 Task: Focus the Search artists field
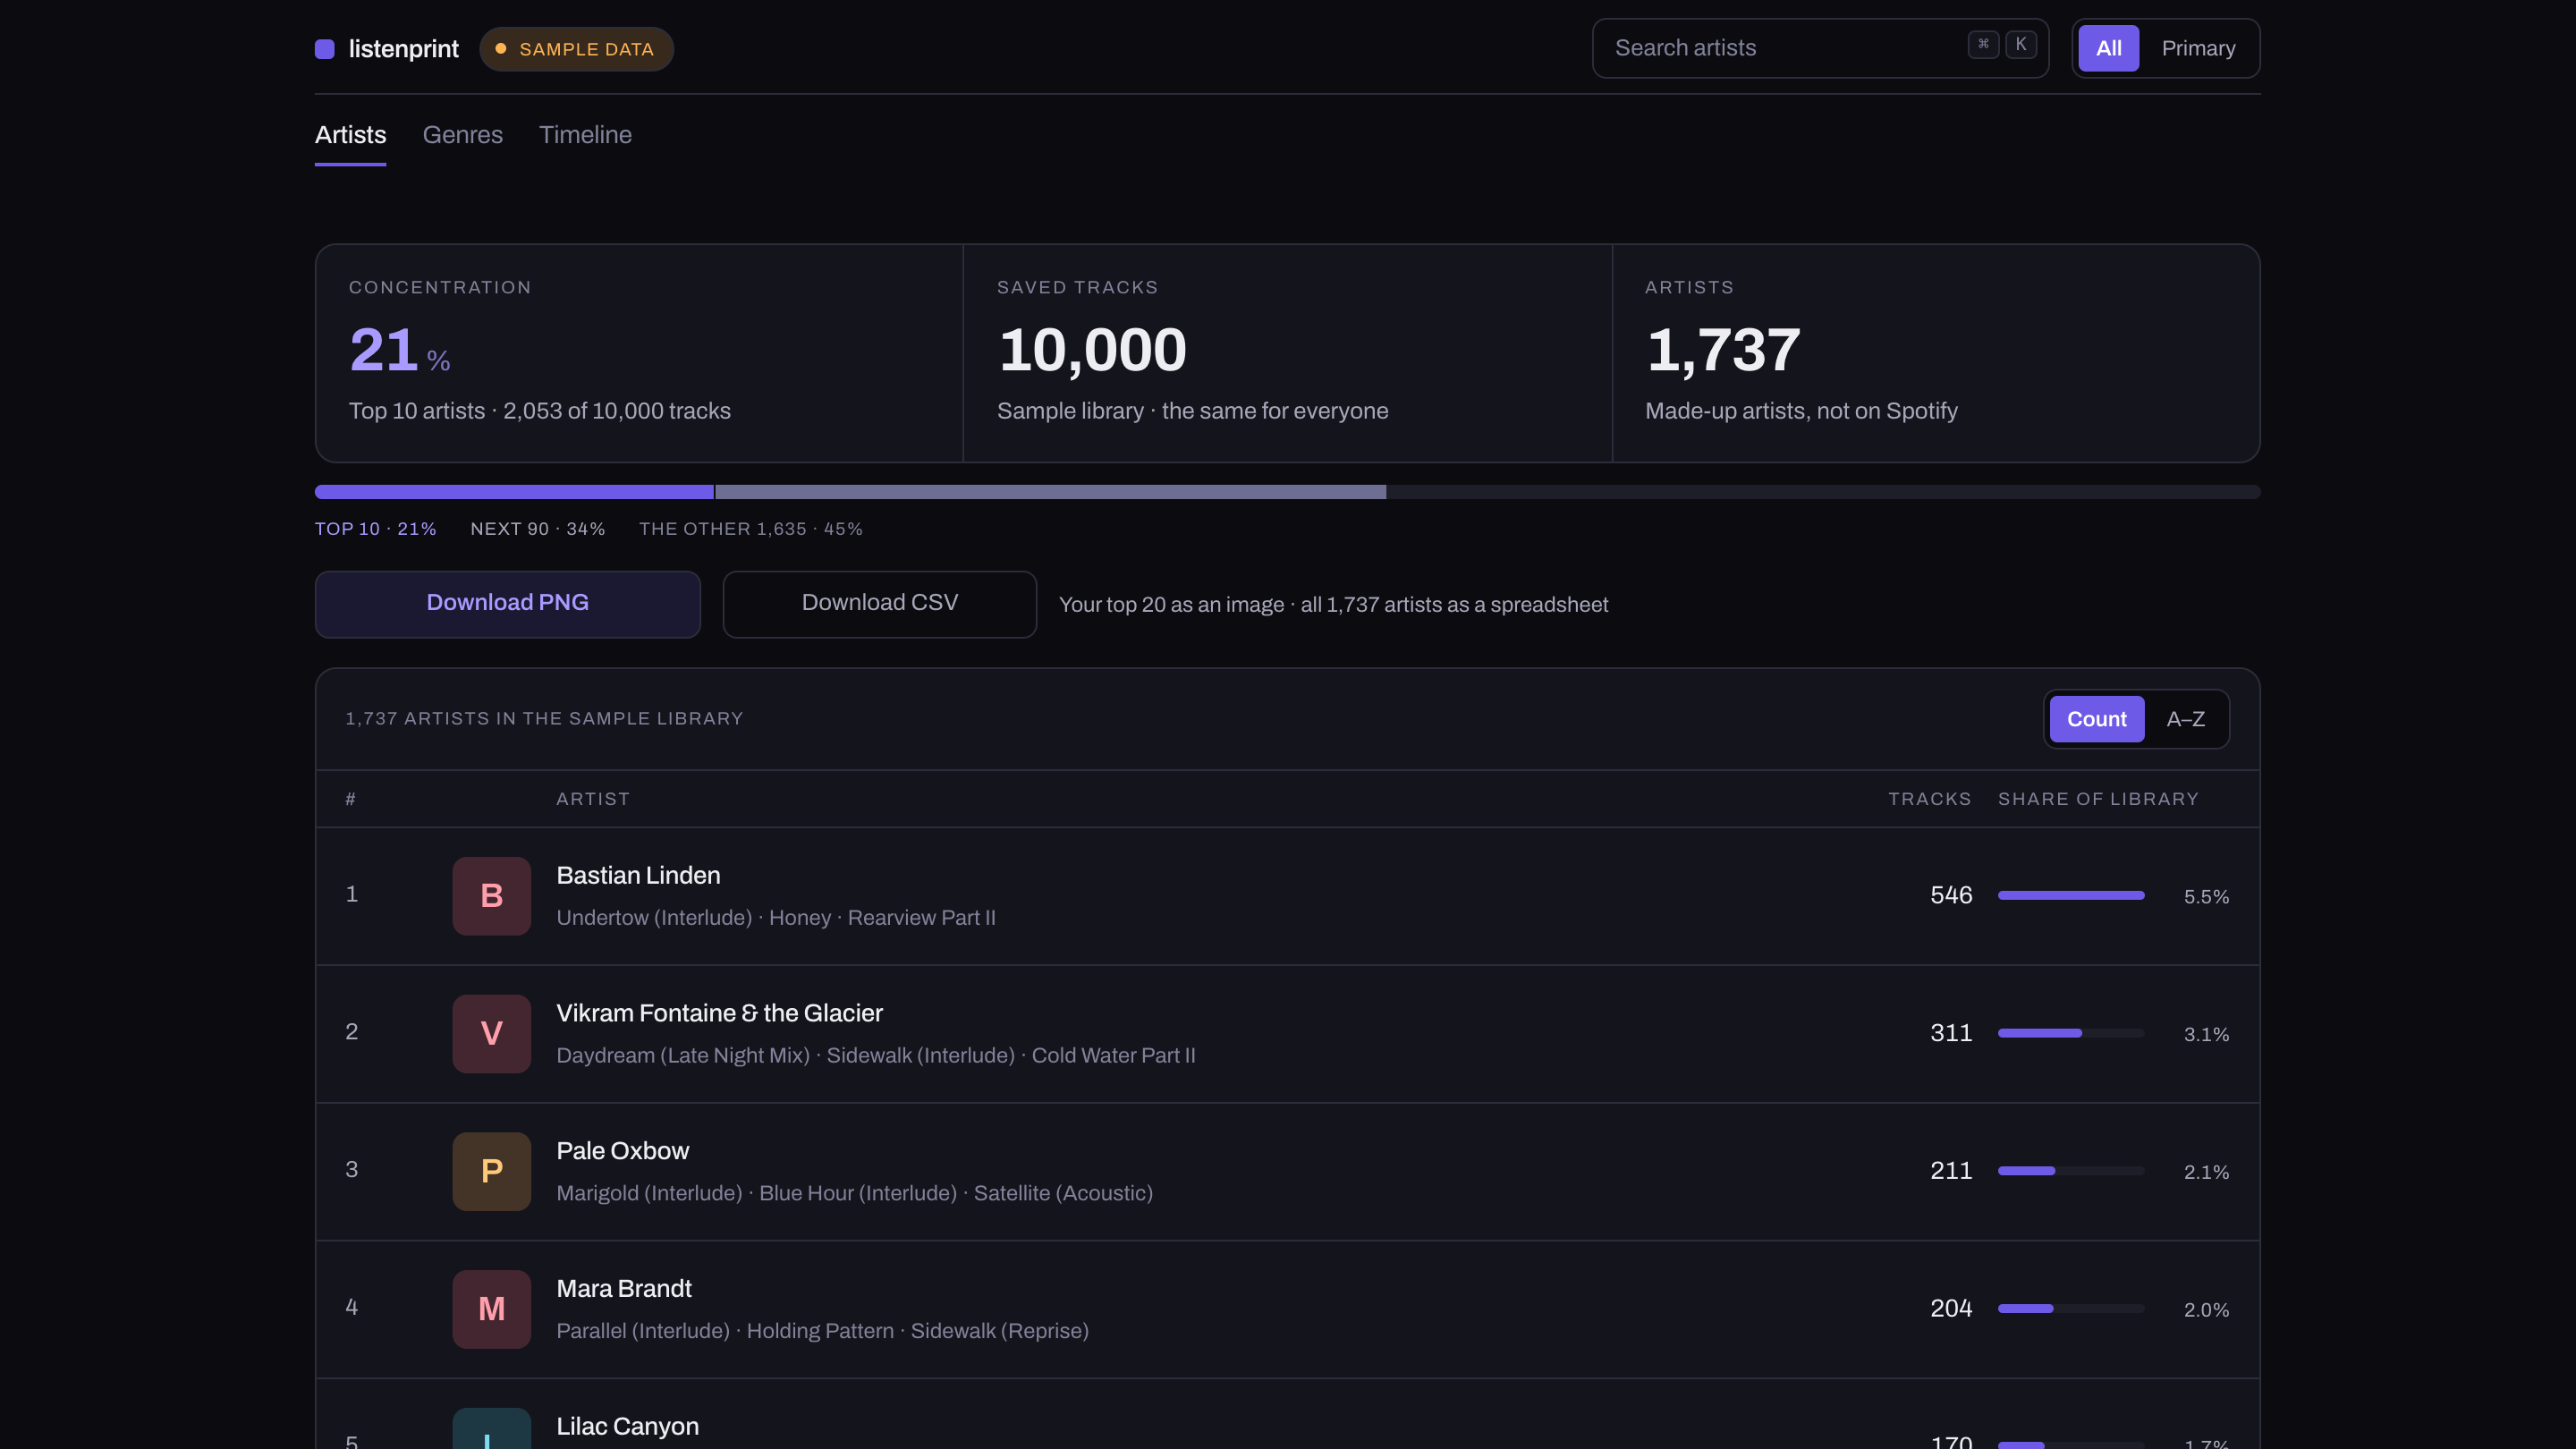point(1819,48)
